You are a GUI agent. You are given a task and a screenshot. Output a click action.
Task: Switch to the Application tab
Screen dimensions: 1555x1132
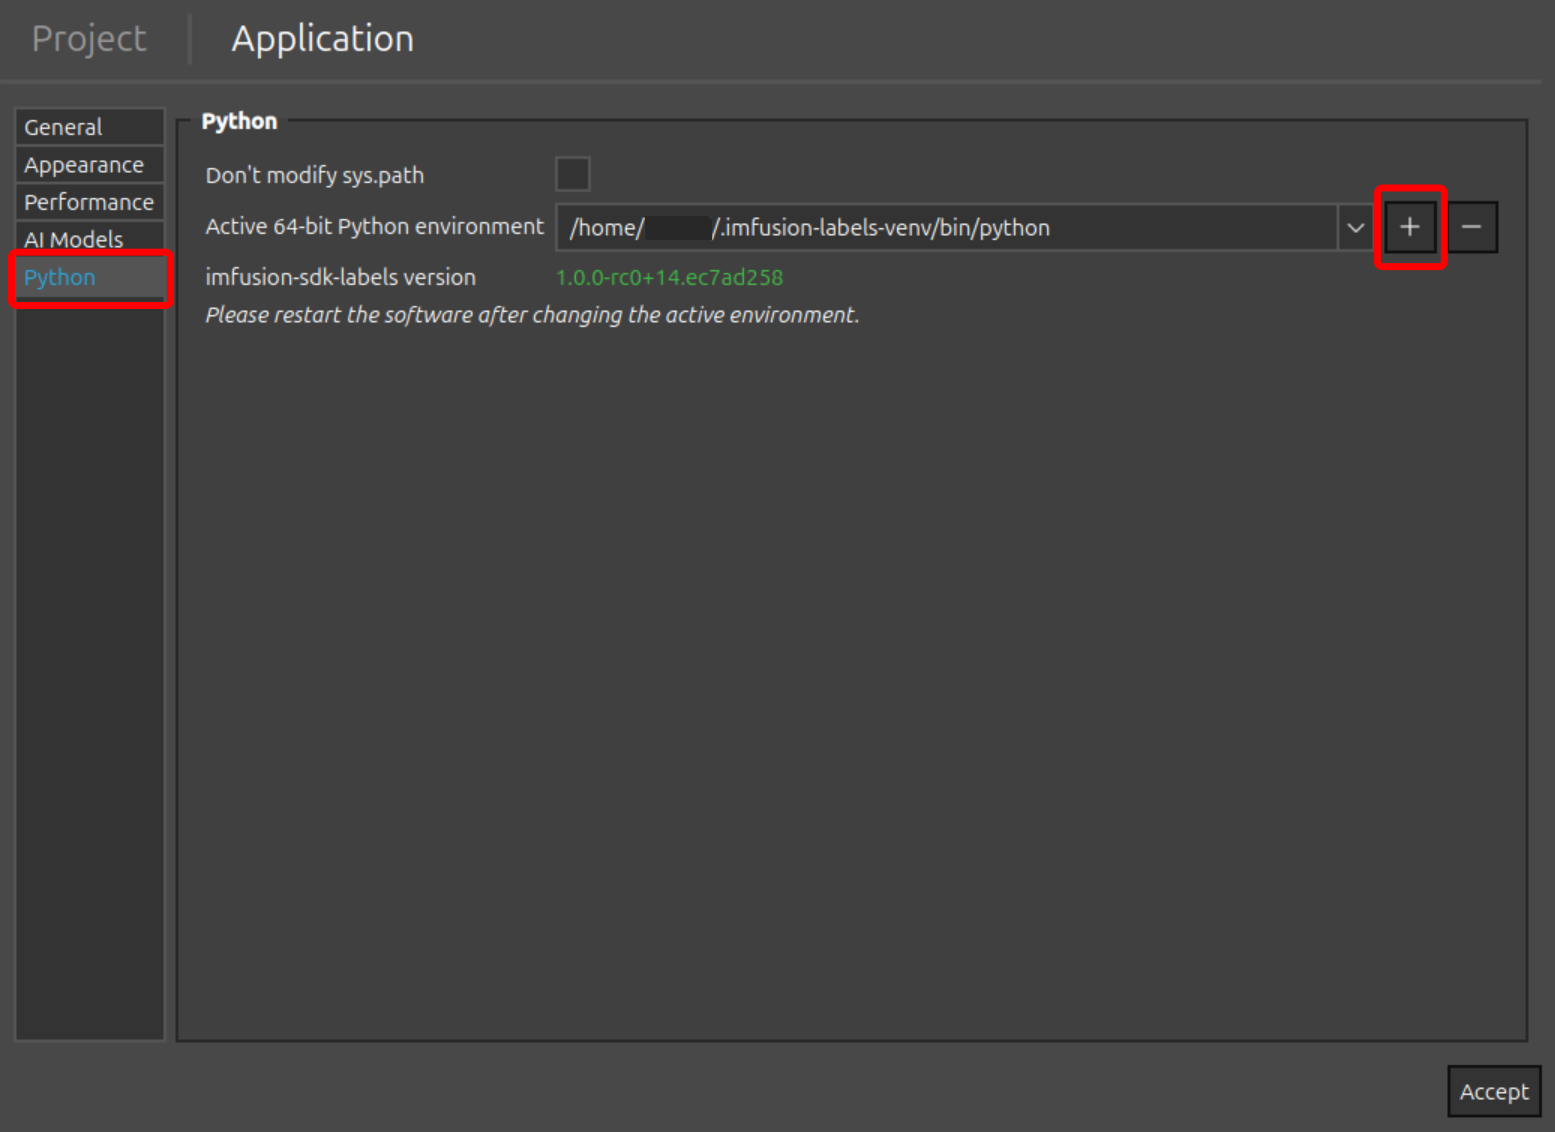click(x=322, y=39)
